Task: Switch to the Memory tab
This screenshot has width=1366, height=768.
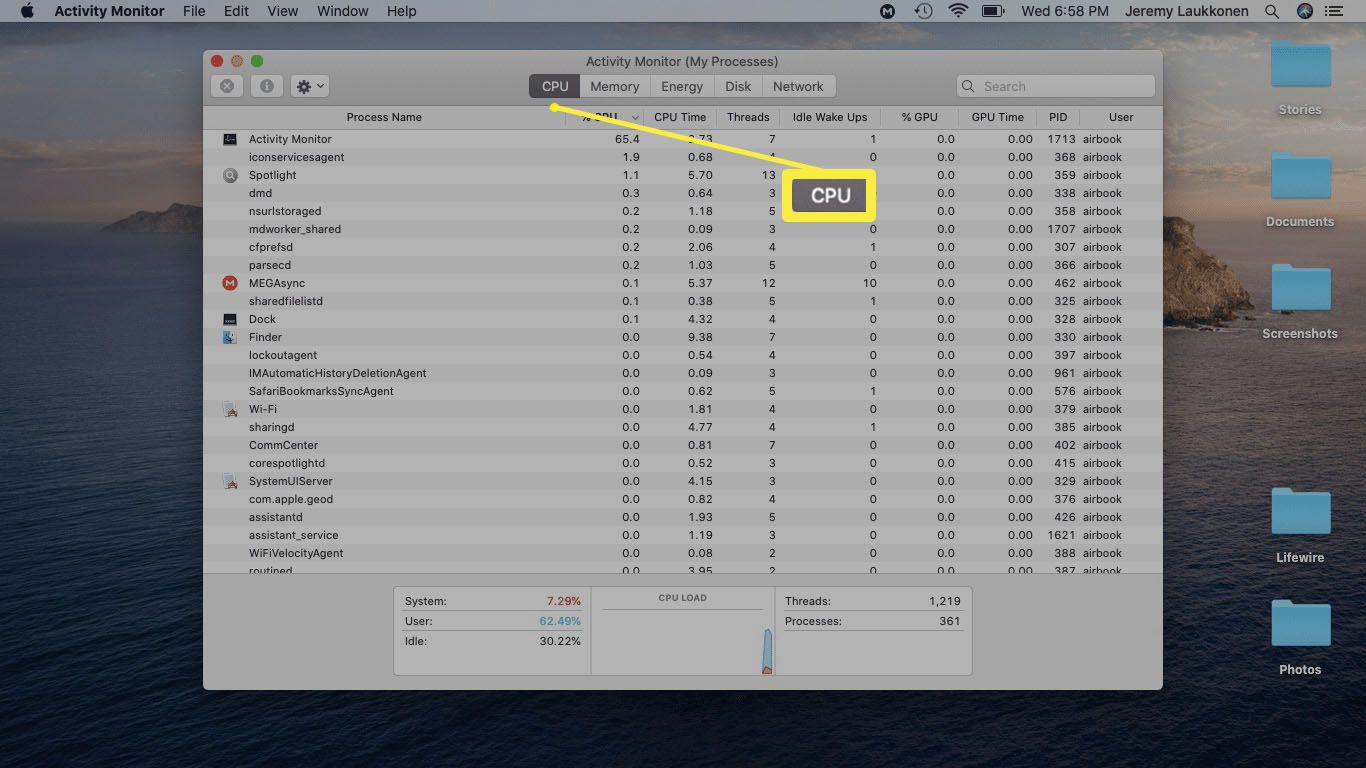Action: click(614, 86)
